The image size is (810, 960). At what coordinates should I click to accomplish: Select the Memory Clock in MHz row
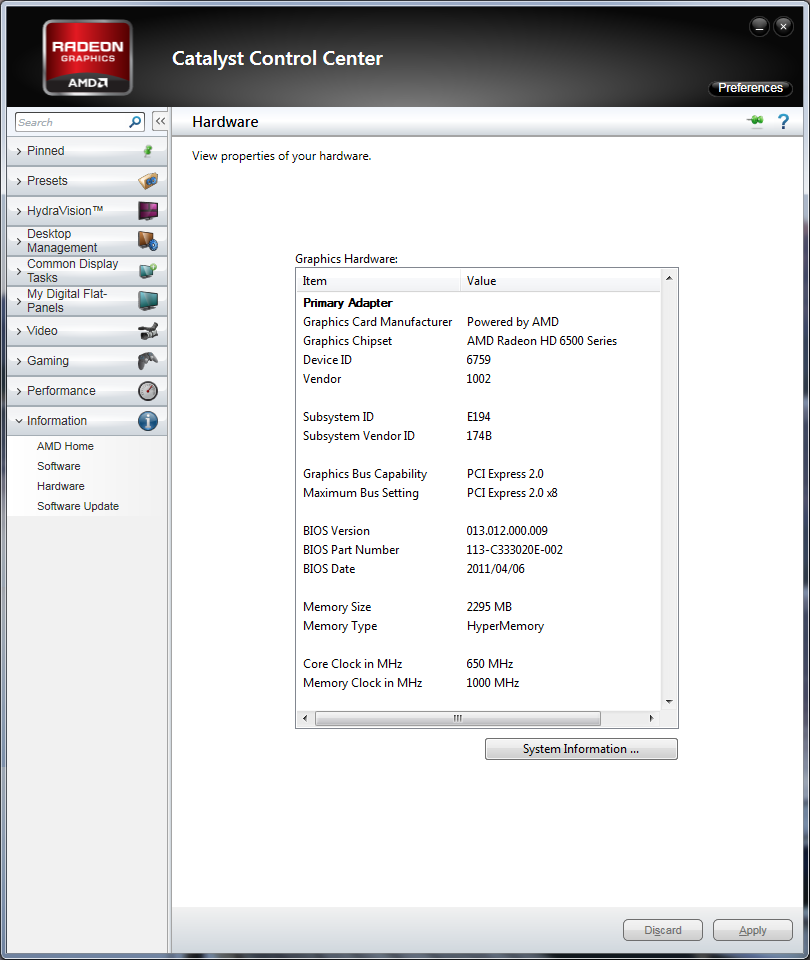click(x=478, y=683)
